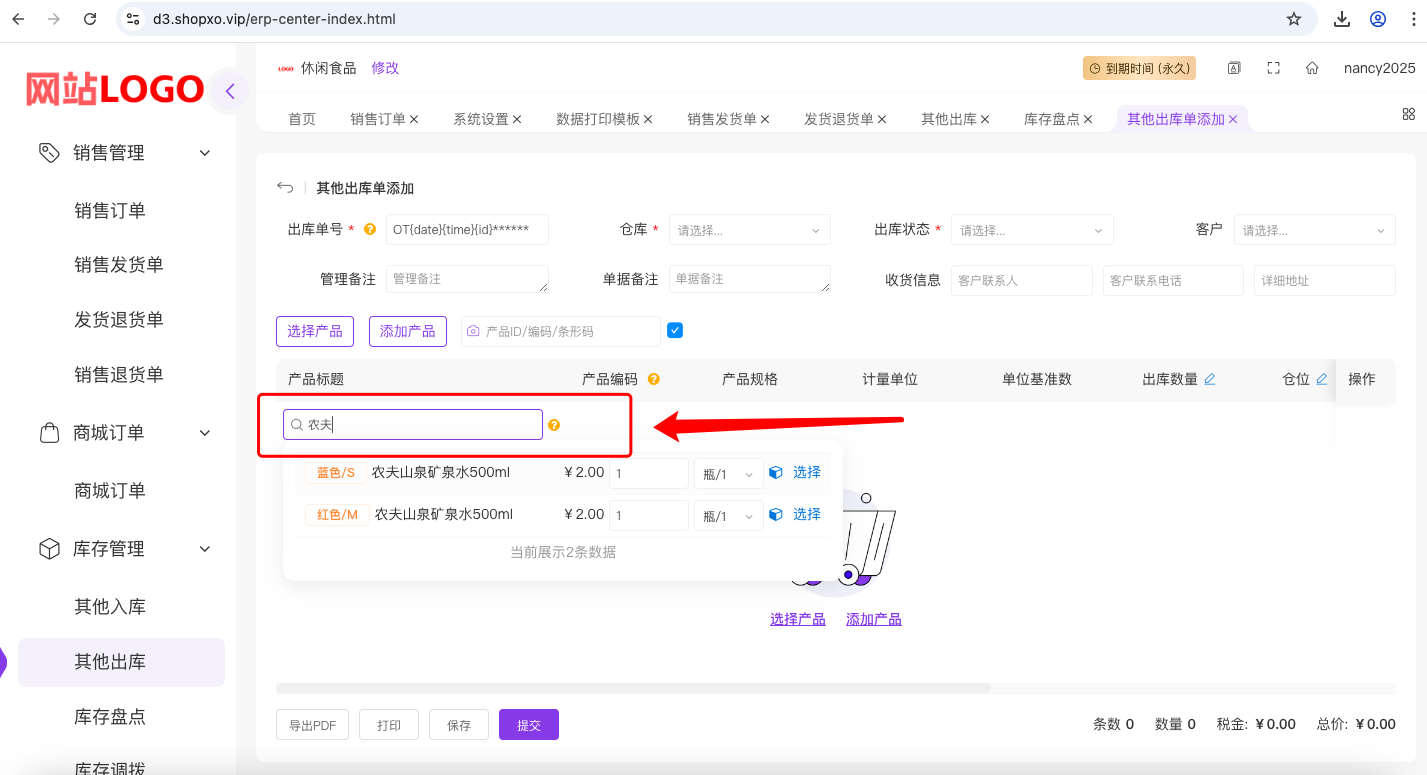1427x775 pixels.
Task: Click the 保存 button
Action: pyautogui.click(x=459, y=725)
